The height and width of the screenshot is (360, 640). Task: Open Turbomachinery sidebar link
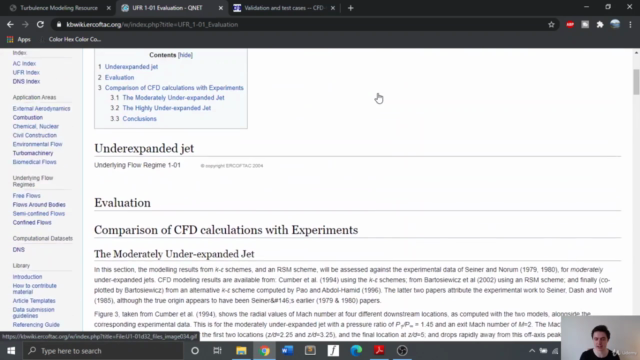(33, 153)
